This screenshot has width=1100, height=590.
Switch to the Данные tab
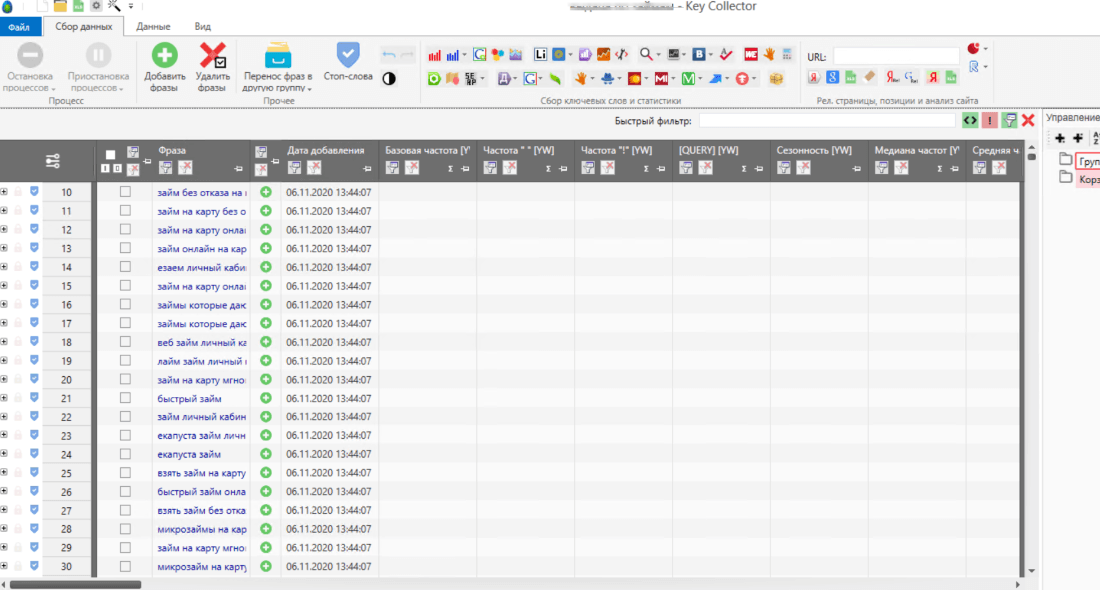pyautogui.click(x=153, y=26)
